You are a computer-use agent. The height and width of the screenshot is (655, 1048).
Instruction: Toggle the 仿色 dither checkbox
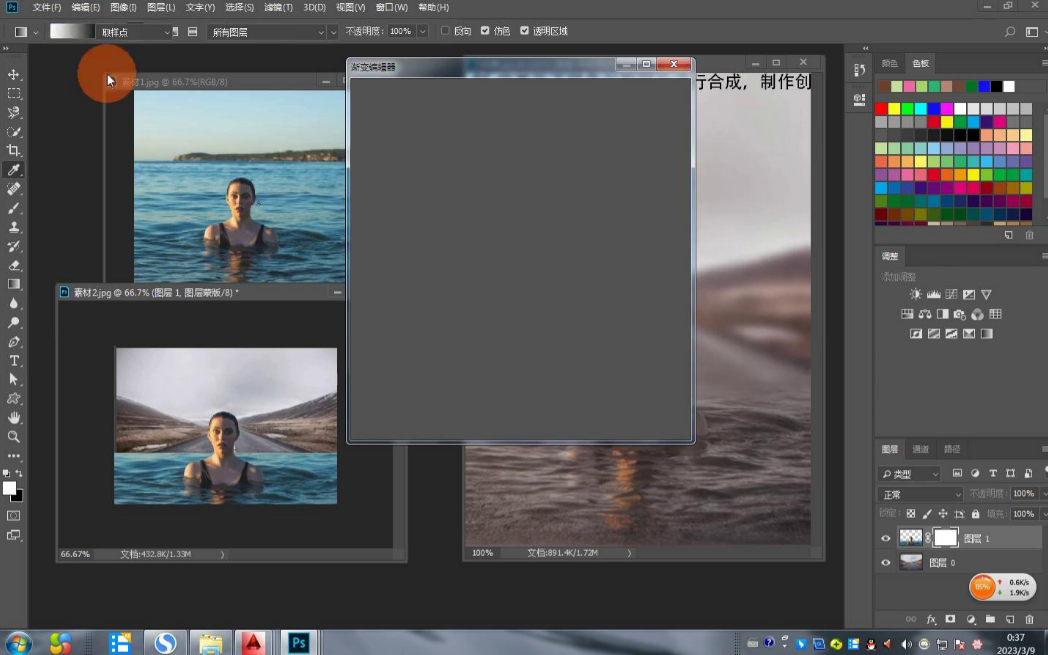coord(485,31)
